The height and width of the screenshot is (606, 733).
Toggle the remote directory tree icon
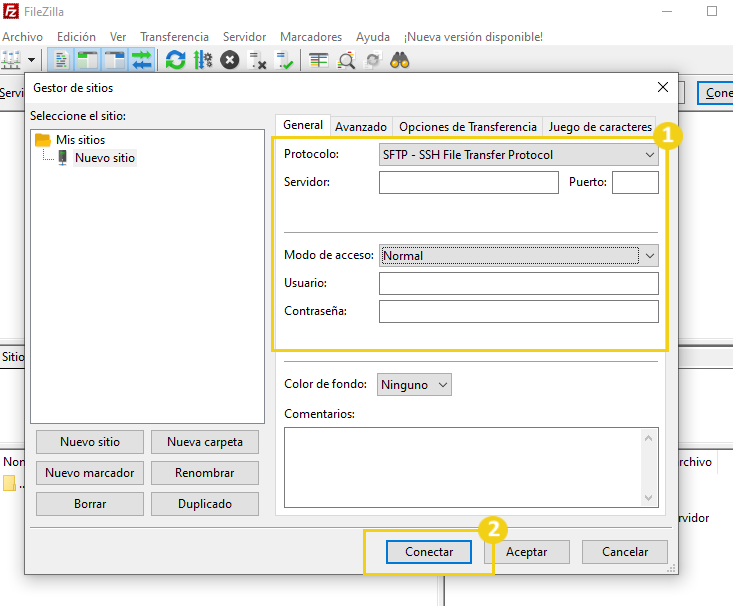pyautogui.click(x=115, y=60)
